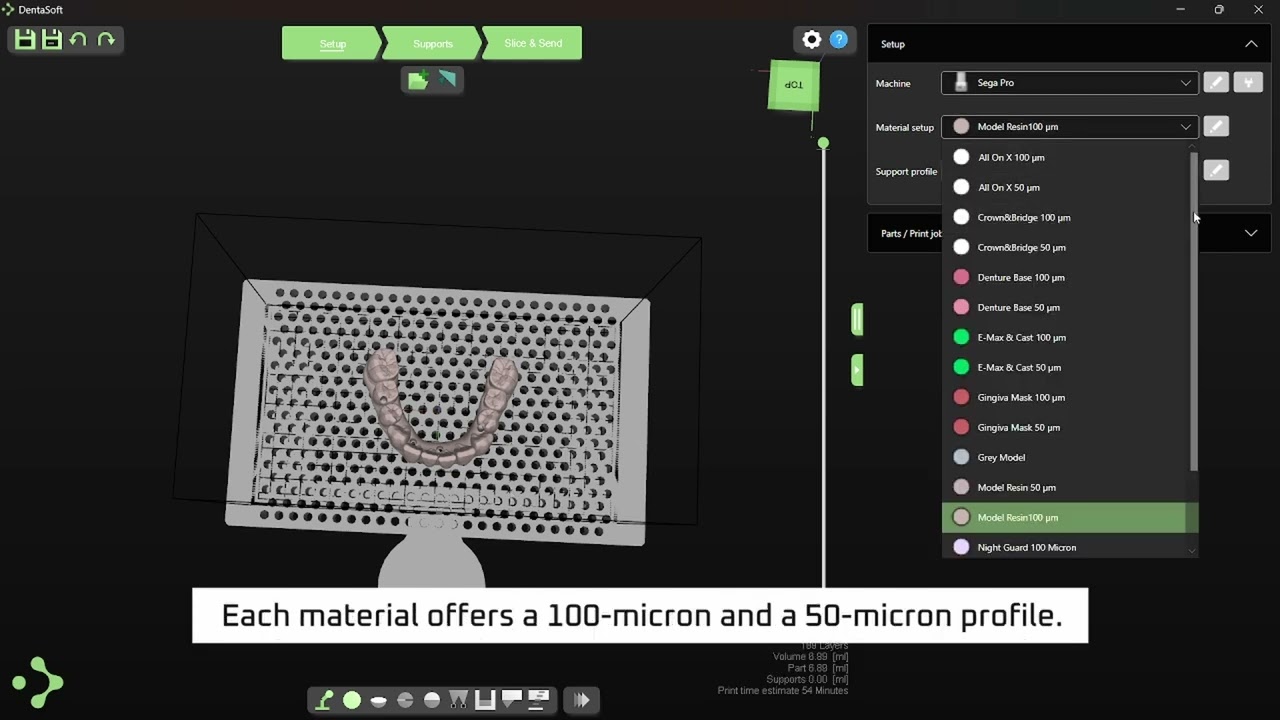Choose Model Resin 50 µm material

1064,487
